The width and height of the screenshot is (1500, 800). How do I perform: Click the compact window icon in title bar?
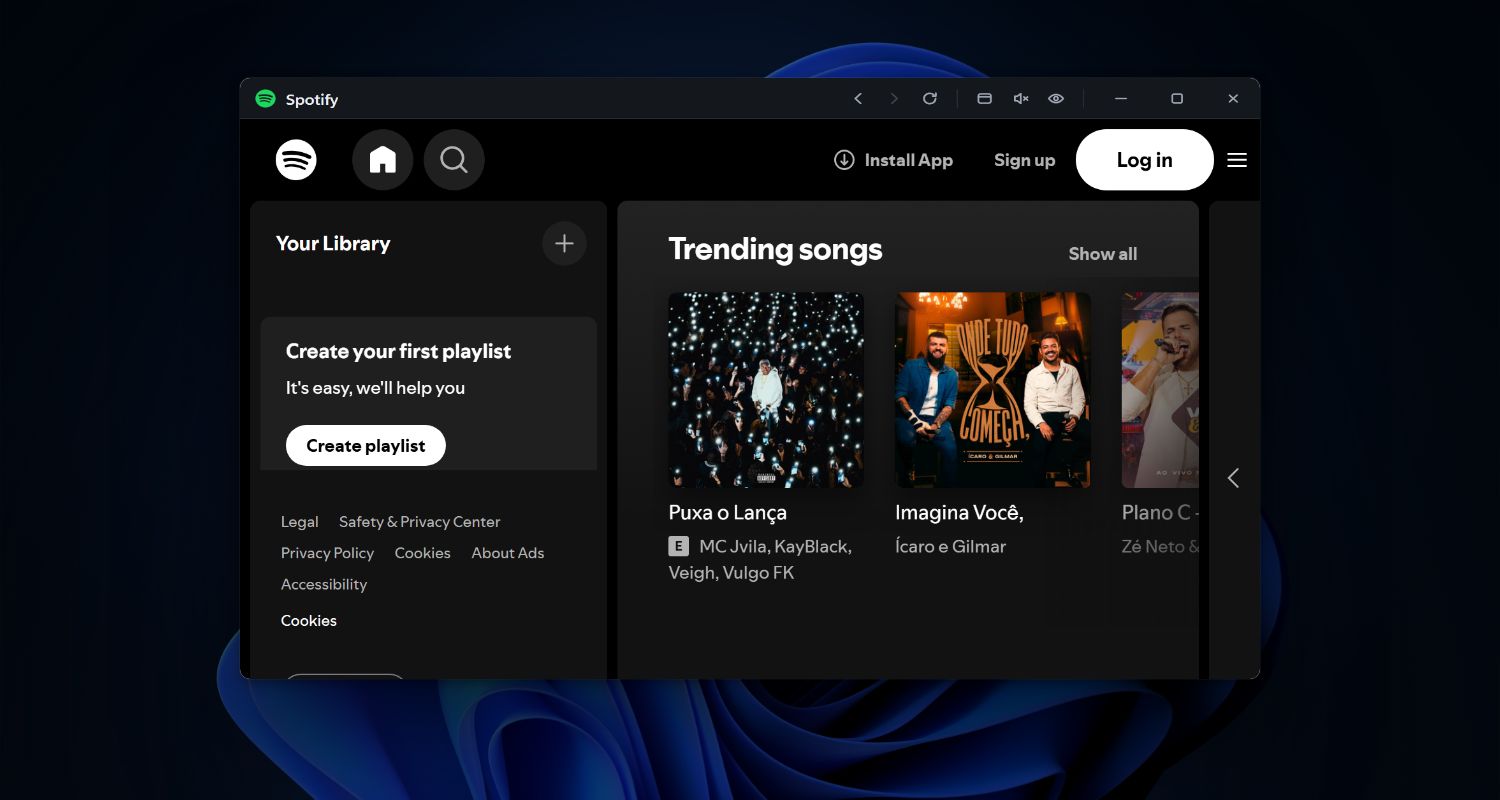click(x=984, y=99)
